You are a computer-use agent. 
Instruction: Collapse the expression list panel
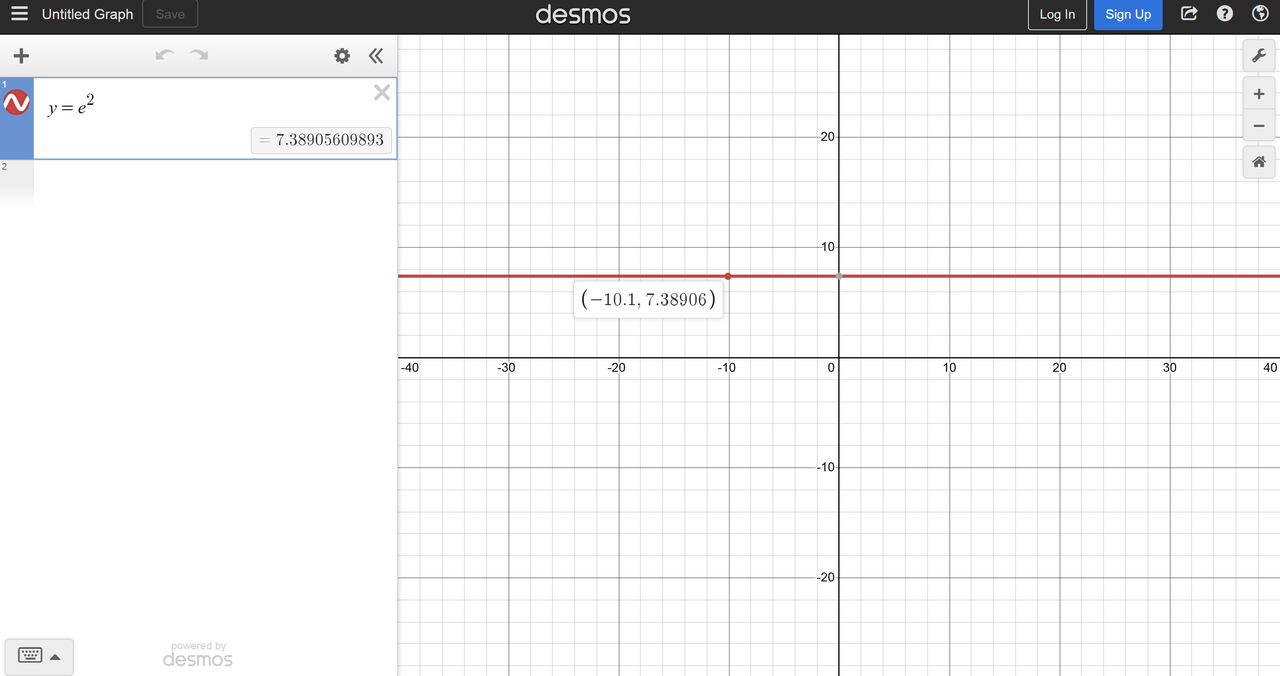tap(376, 56)
